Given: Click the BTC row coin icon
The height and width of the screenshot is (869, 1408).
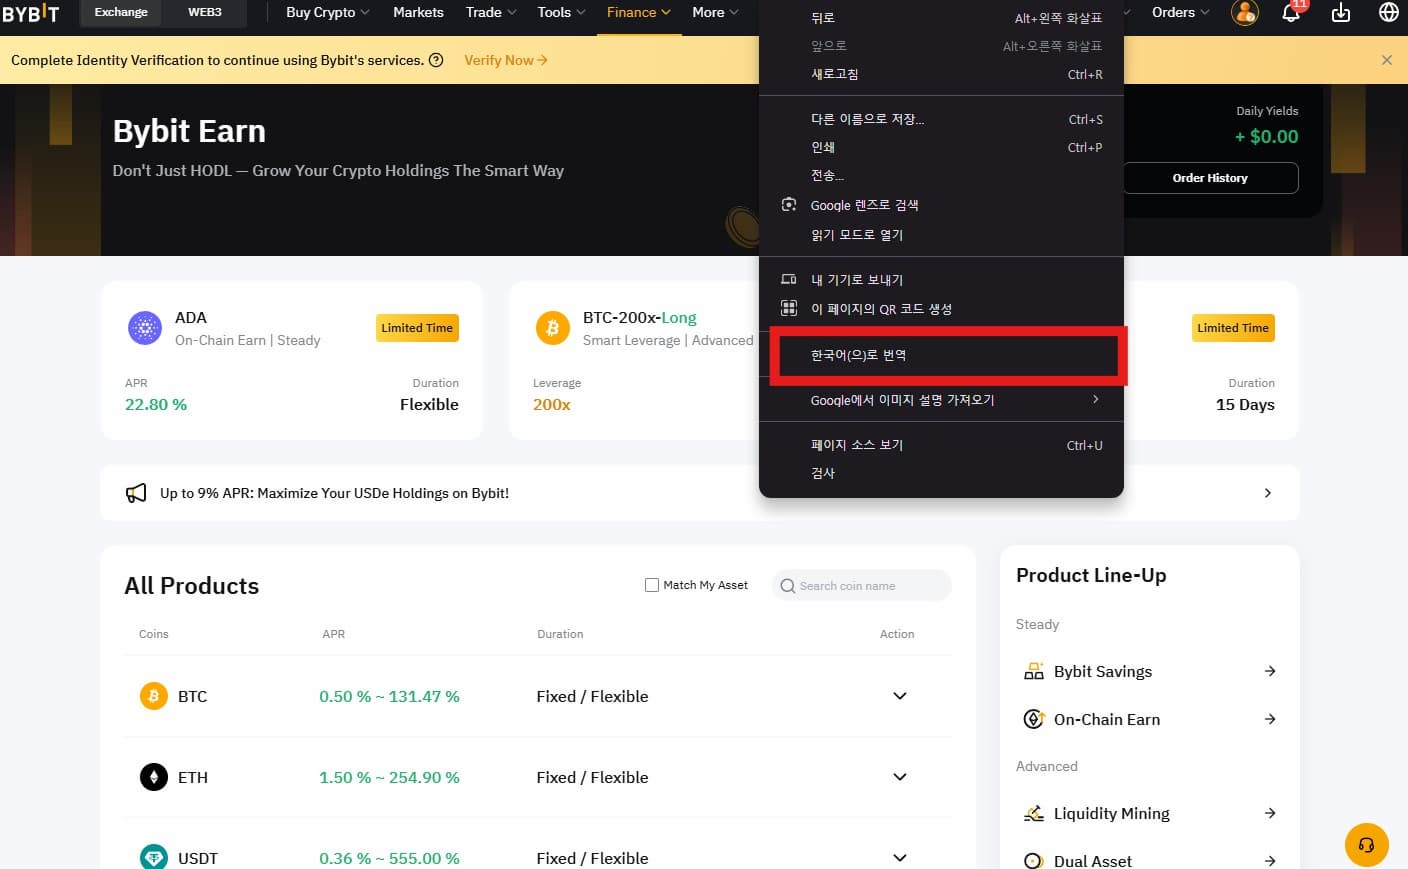Looking at the screenshot, I should [x=154, y=696].
